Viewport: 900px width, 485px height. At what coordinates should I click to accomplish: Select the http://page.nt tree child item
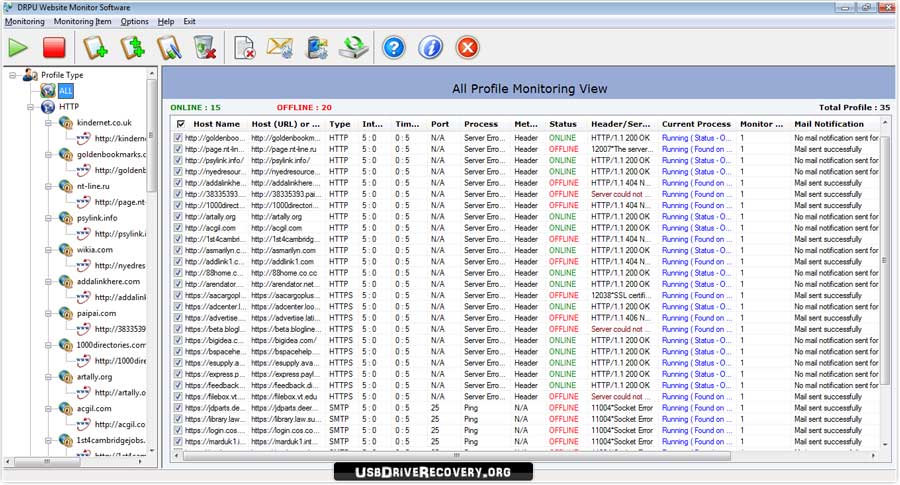click(x=119, y=202)
